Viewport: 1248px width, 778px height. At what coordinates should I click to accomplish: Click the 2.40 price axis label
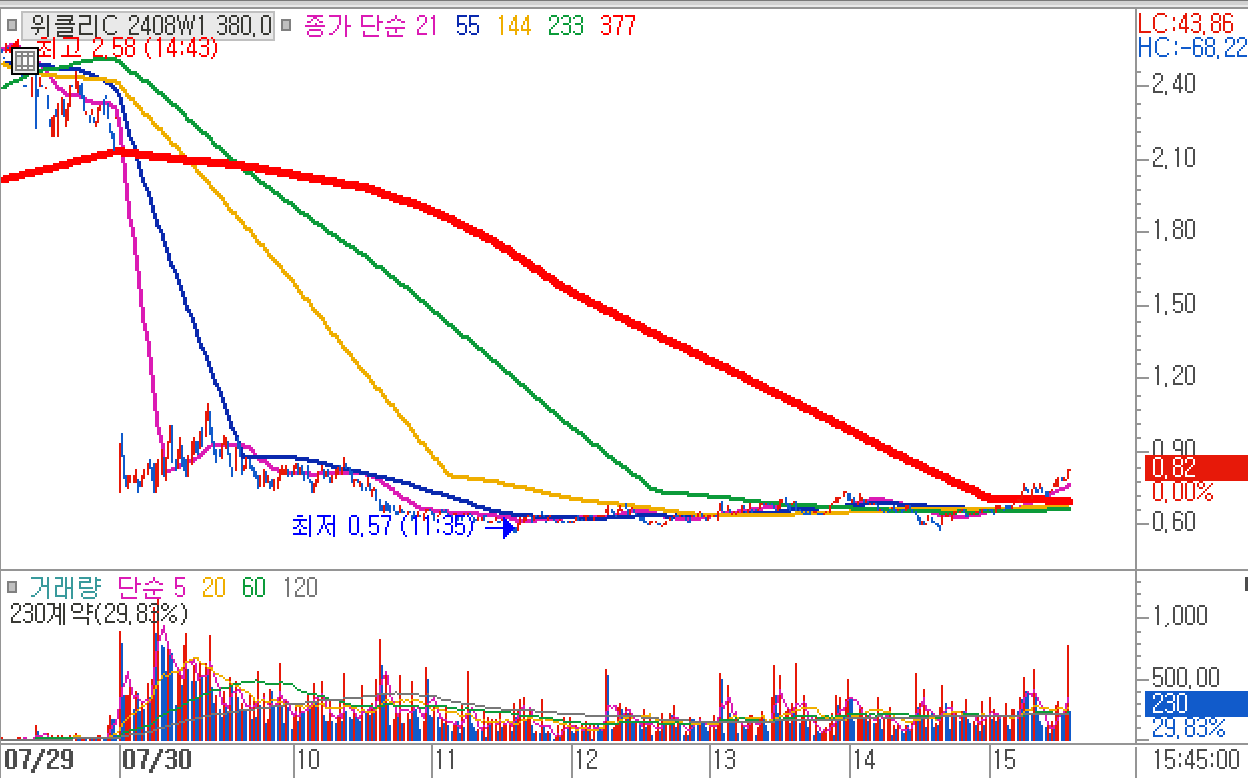(1173, 84)
